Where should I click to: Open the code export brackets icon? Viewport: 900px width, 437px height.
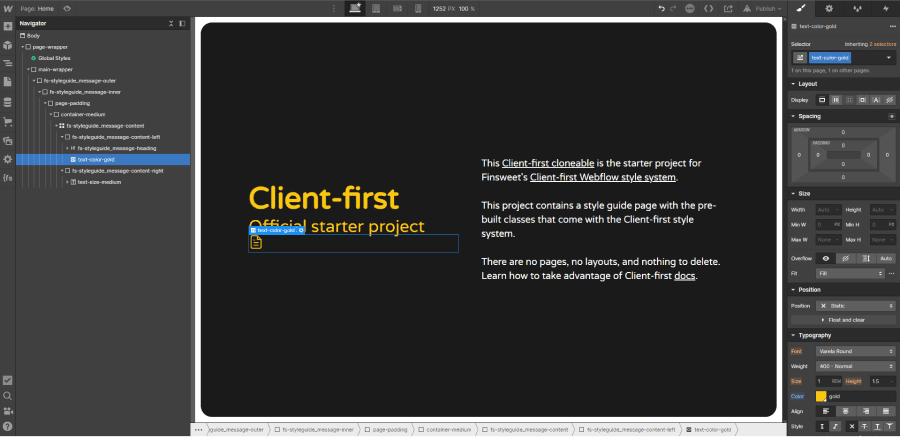pyautogui.click(x=709, y=9)
